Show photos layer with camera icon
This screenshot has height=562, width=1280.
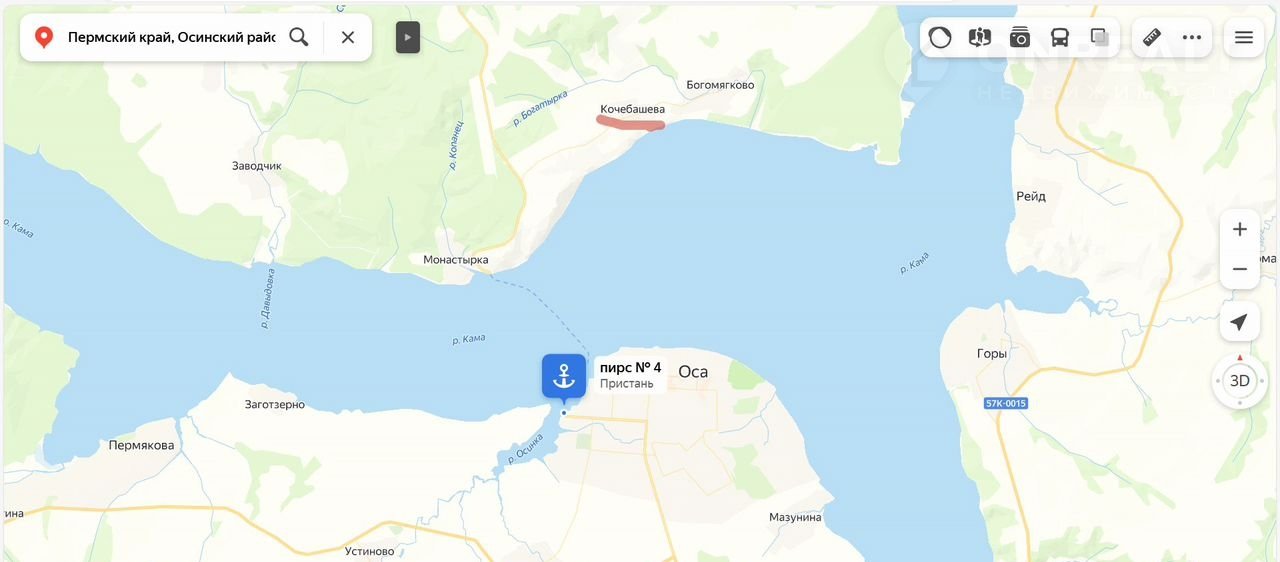point(1020,37)
